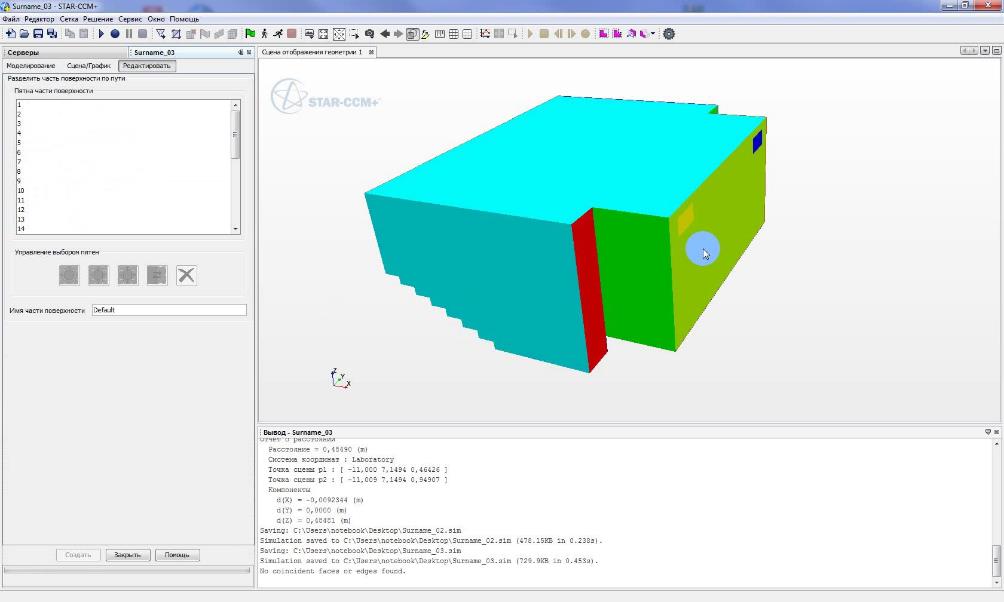The image size is (1004, 602).
Task: Open dropdown arrow next to magenta cube icon
Action: tap(654, 34)
